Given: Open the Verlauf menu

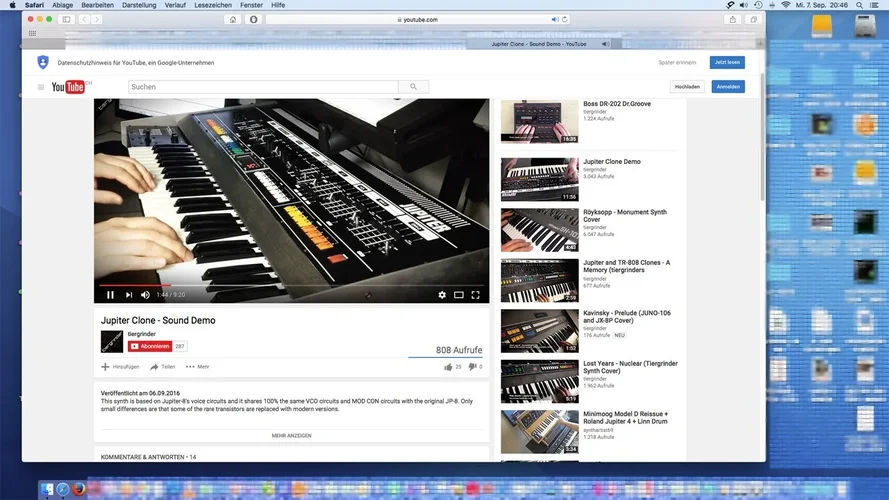Looking at the screenshot, I should click(x=175, y=5).
